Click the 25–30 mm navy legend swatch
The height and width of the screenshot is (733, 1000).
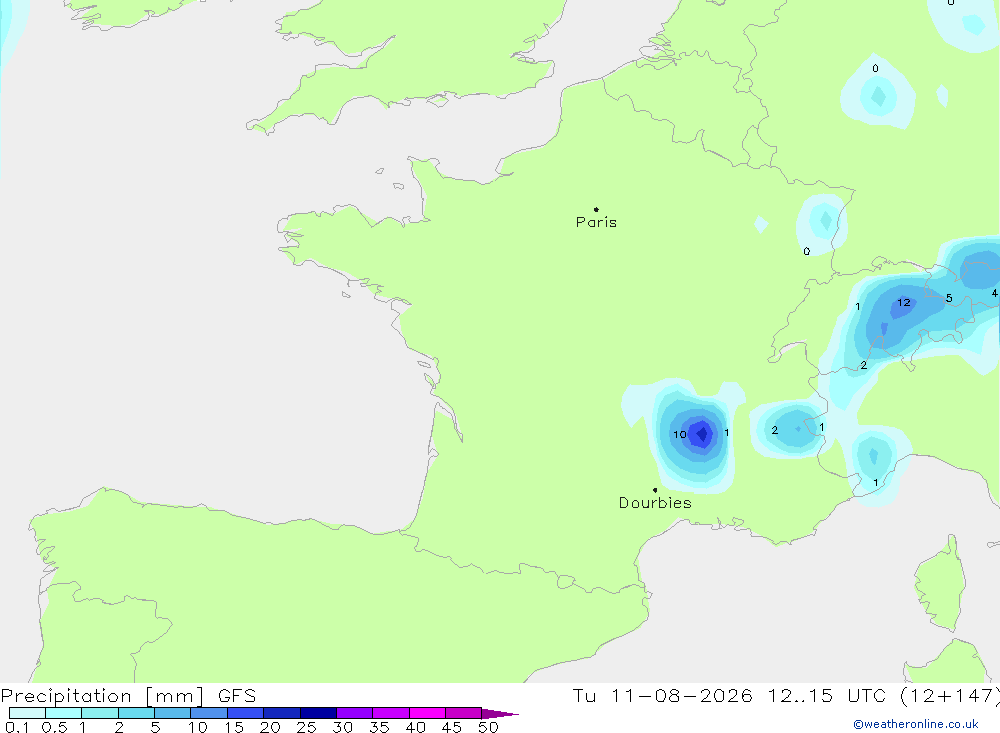click(x=318, y=713)
